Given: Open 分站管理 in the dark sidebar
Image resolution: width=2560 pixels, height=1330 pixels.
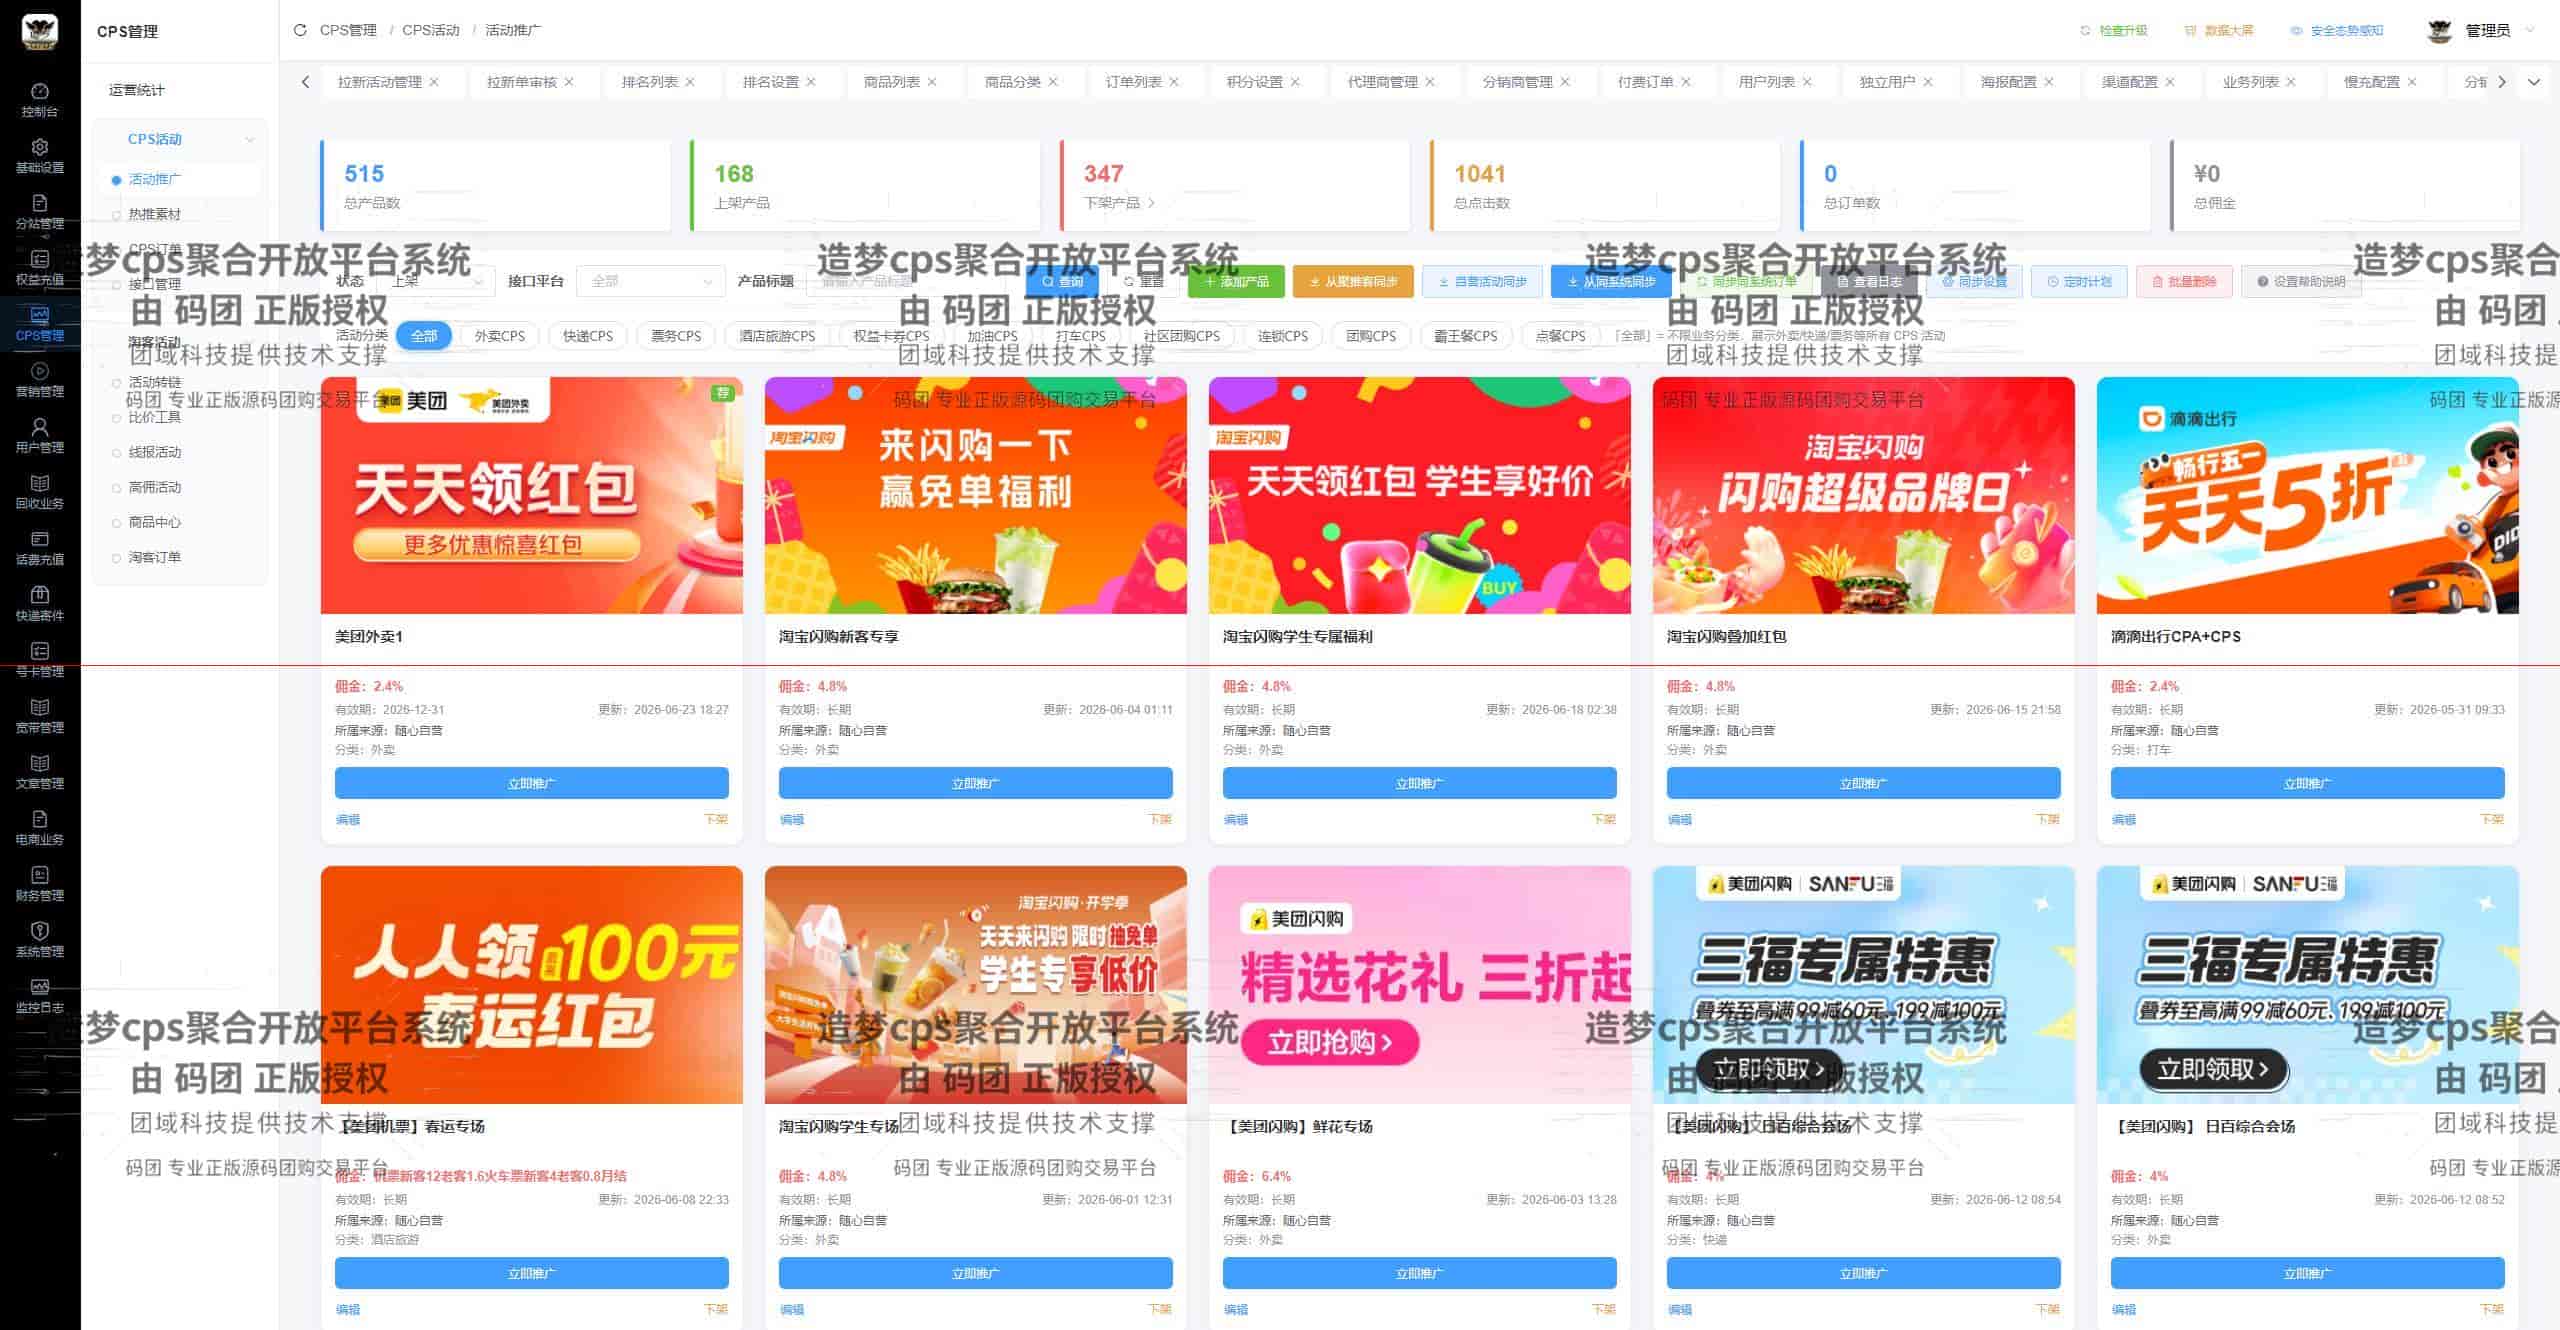Looking at the screenshot, I should [40, 212].
